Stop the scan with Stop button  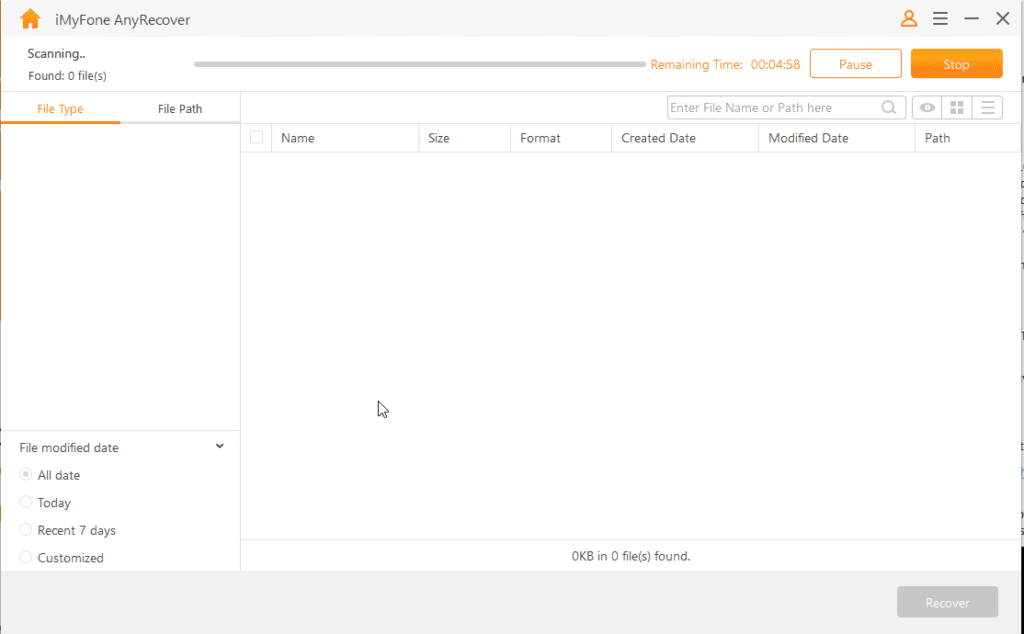956,64
